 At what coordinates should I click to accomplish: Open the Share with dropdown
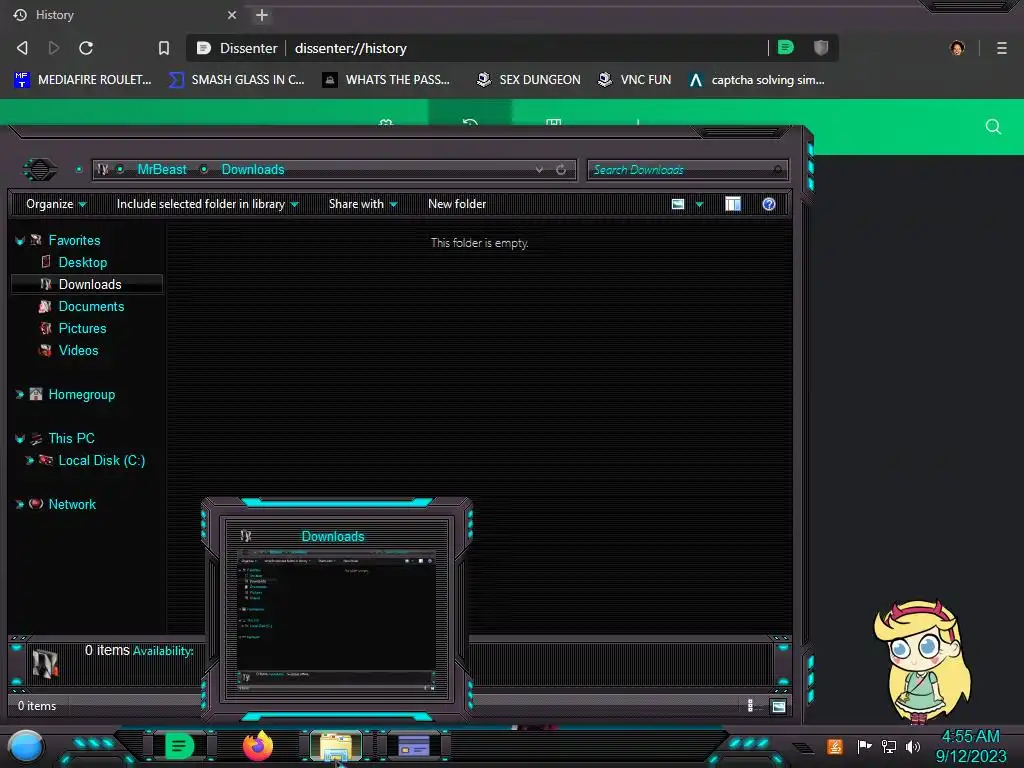click(362, 204)
